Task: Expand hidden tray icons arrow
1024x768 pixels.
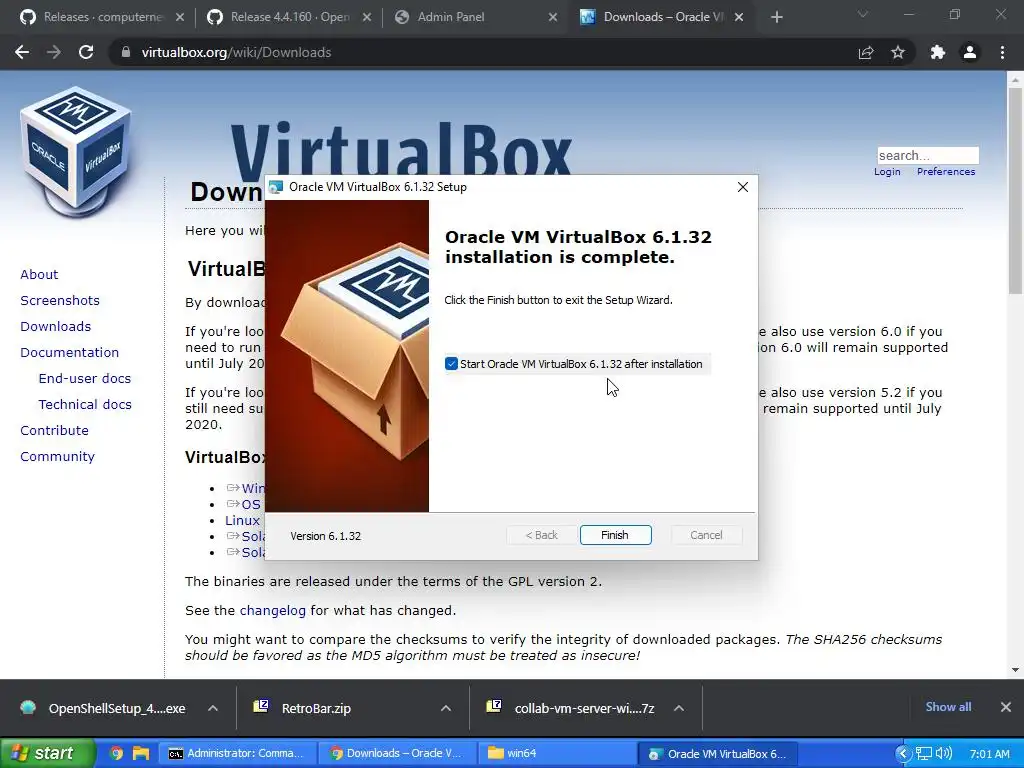Action: coord(903,754)
